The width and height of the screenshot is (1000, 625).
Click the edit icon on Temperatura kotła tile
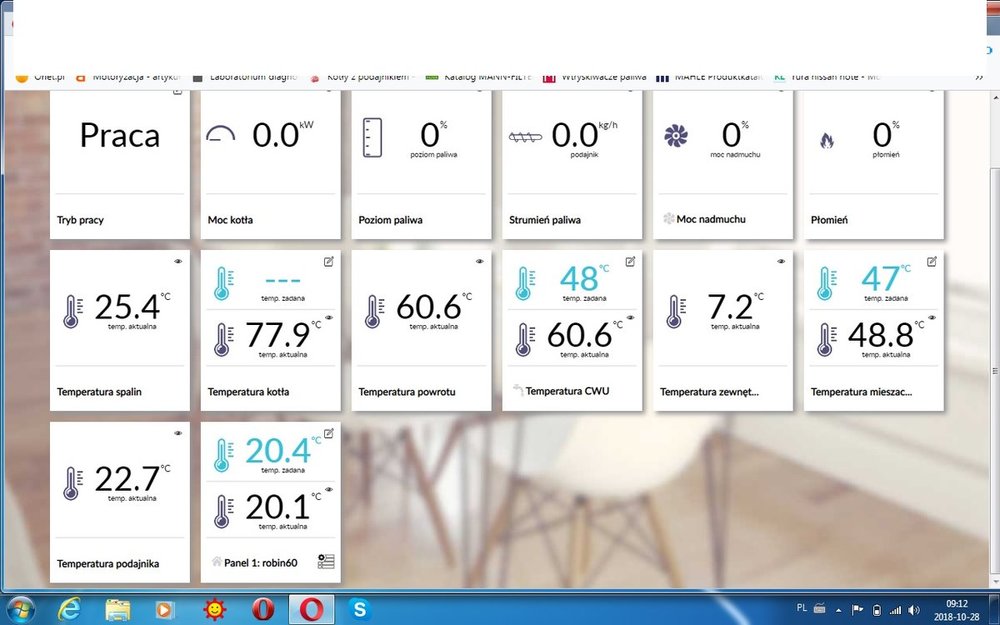point(329,262)
